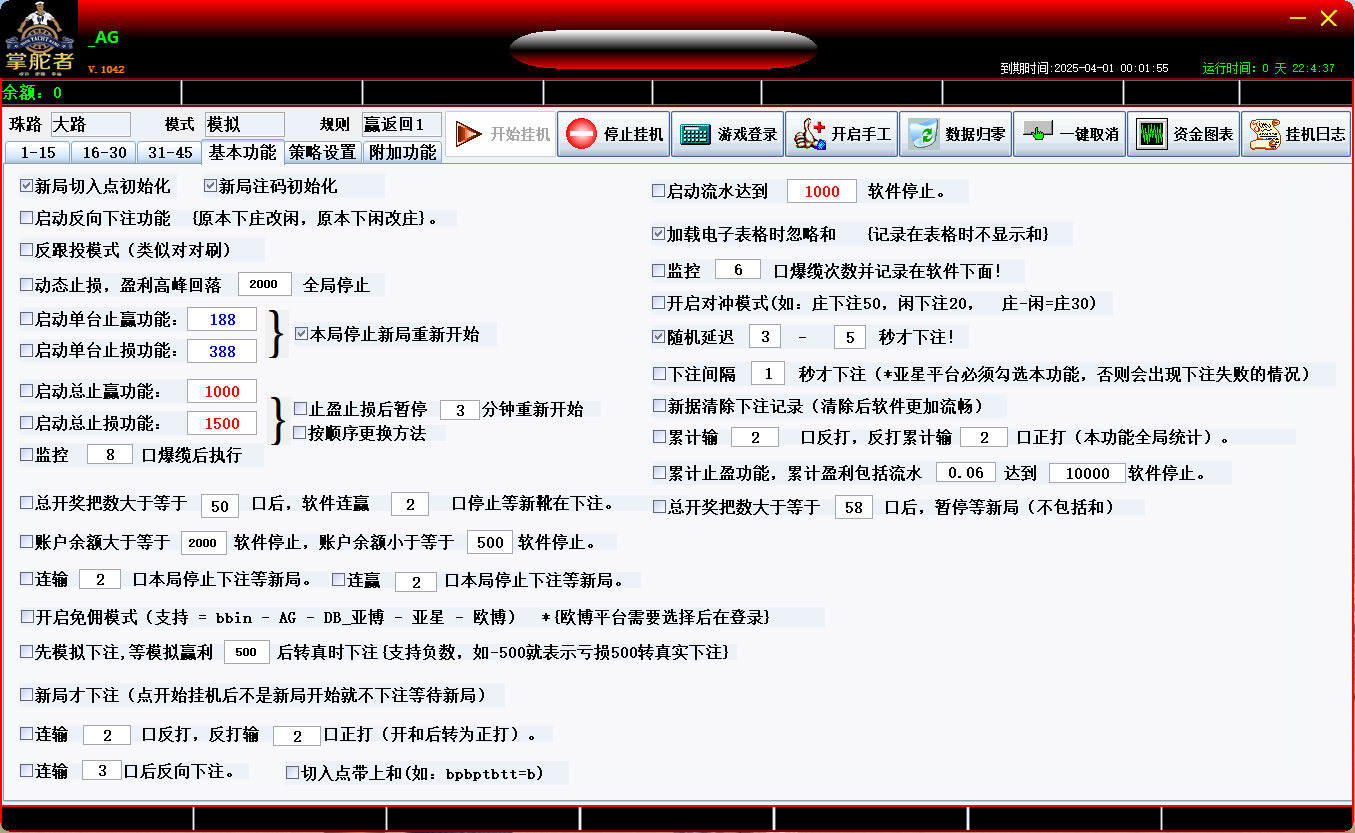Switch to the 策略设置 tab
Image resolution: width=1355 pixels, height=833 pixels.
point(323,153)
